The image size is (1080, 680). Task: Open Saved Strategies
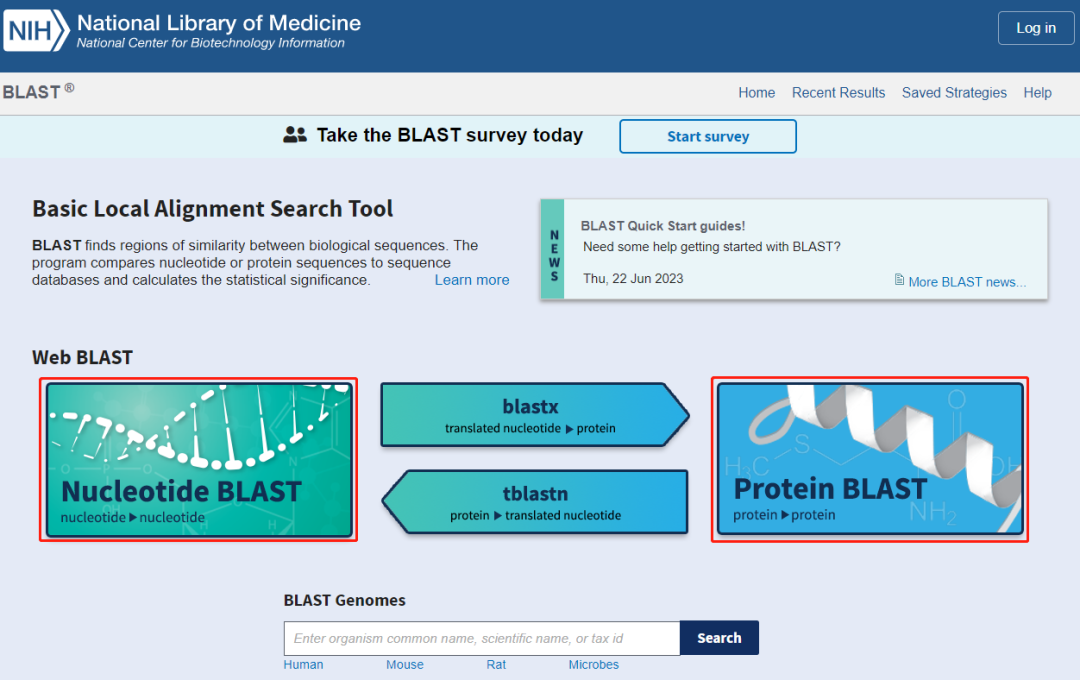[x=954, y=93]
